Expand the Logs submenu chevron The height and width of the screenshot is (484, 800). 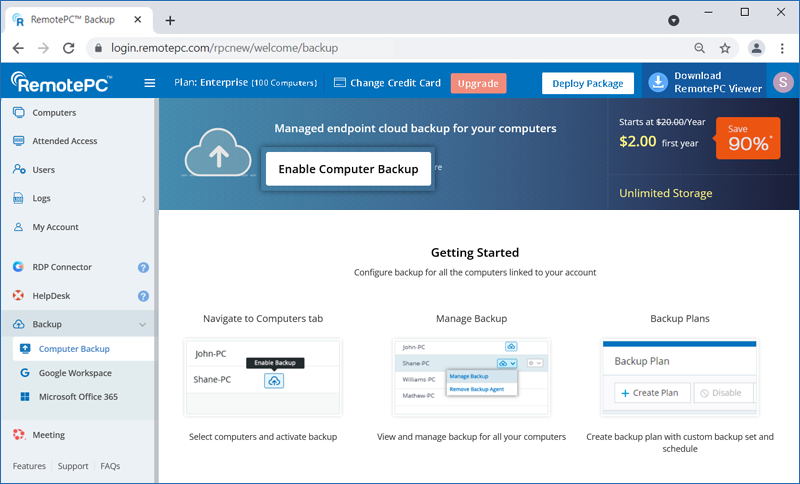click(143, 199)
